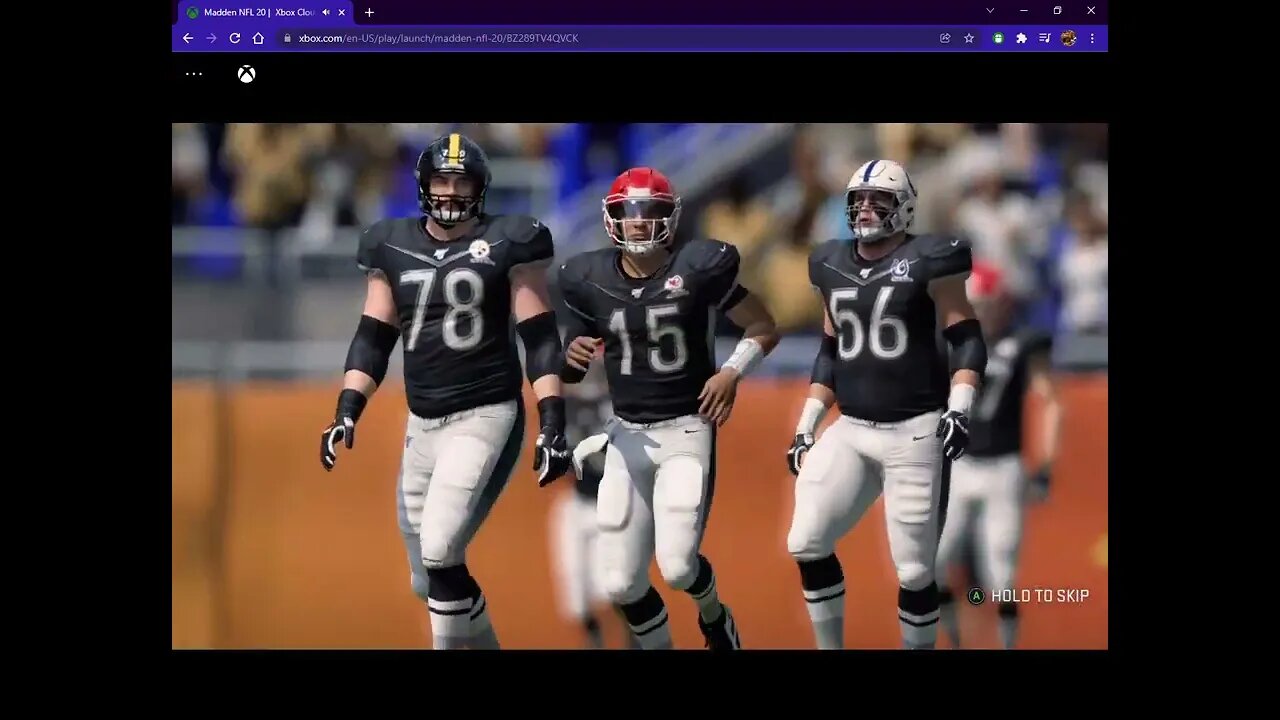View site security lock information
Image resolution: width=1280 pixels, height=720 pixels.
(x=287, y=38)
